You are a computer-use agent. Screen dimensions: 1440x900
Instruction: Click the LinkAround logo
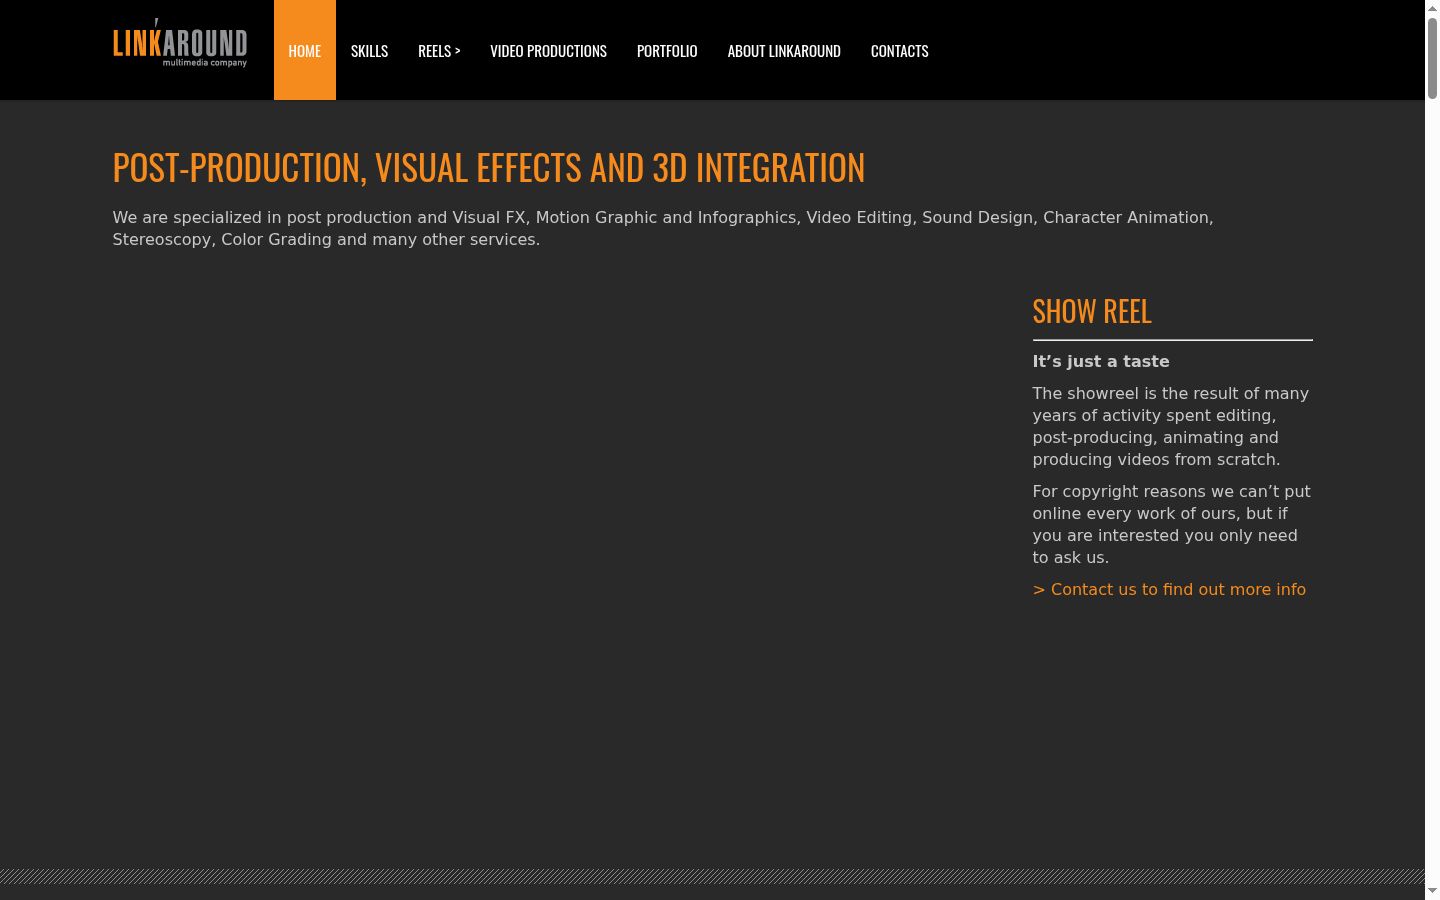[x=180, y=43]
